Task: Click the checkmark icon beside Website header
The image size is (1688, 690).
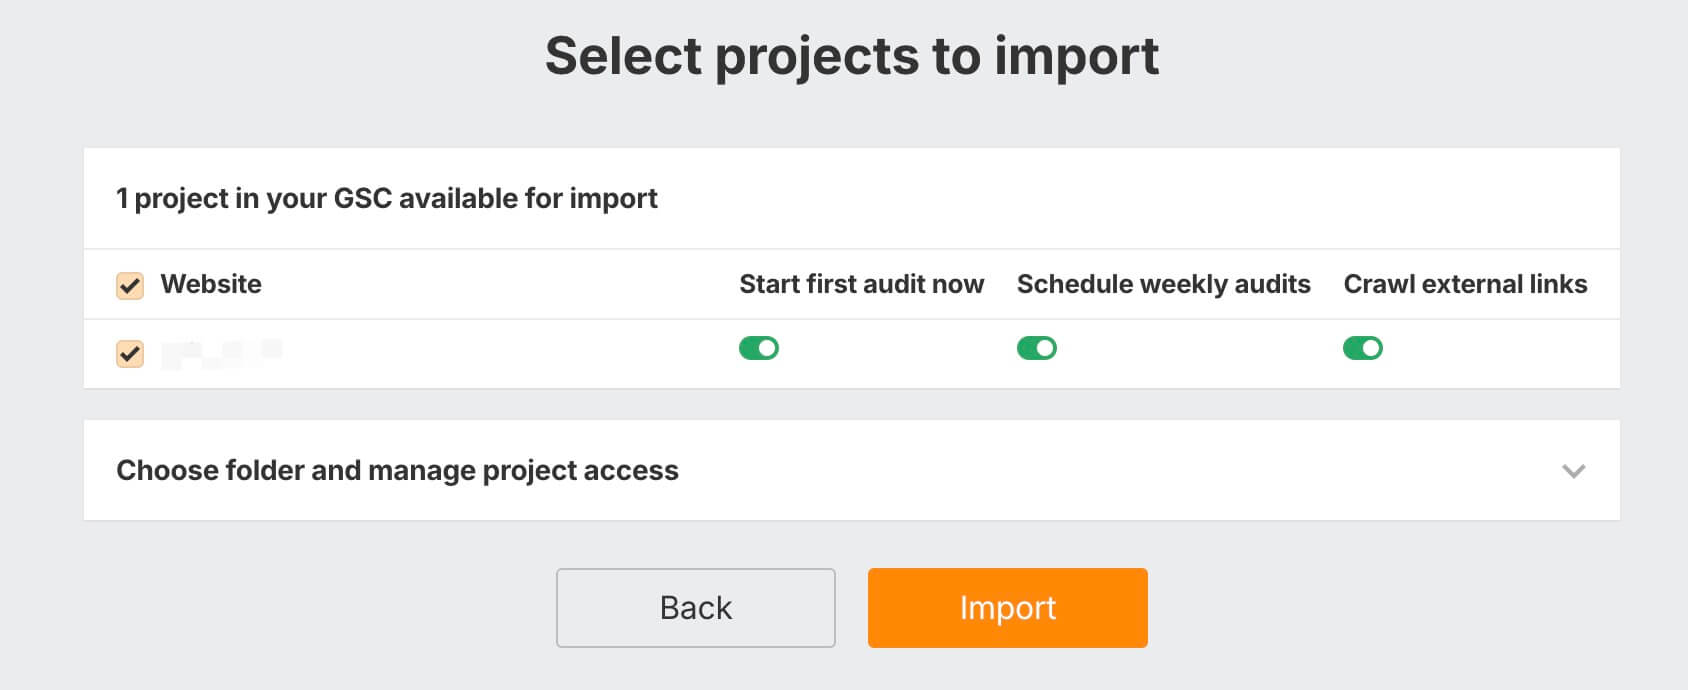Action: point(130,286)
